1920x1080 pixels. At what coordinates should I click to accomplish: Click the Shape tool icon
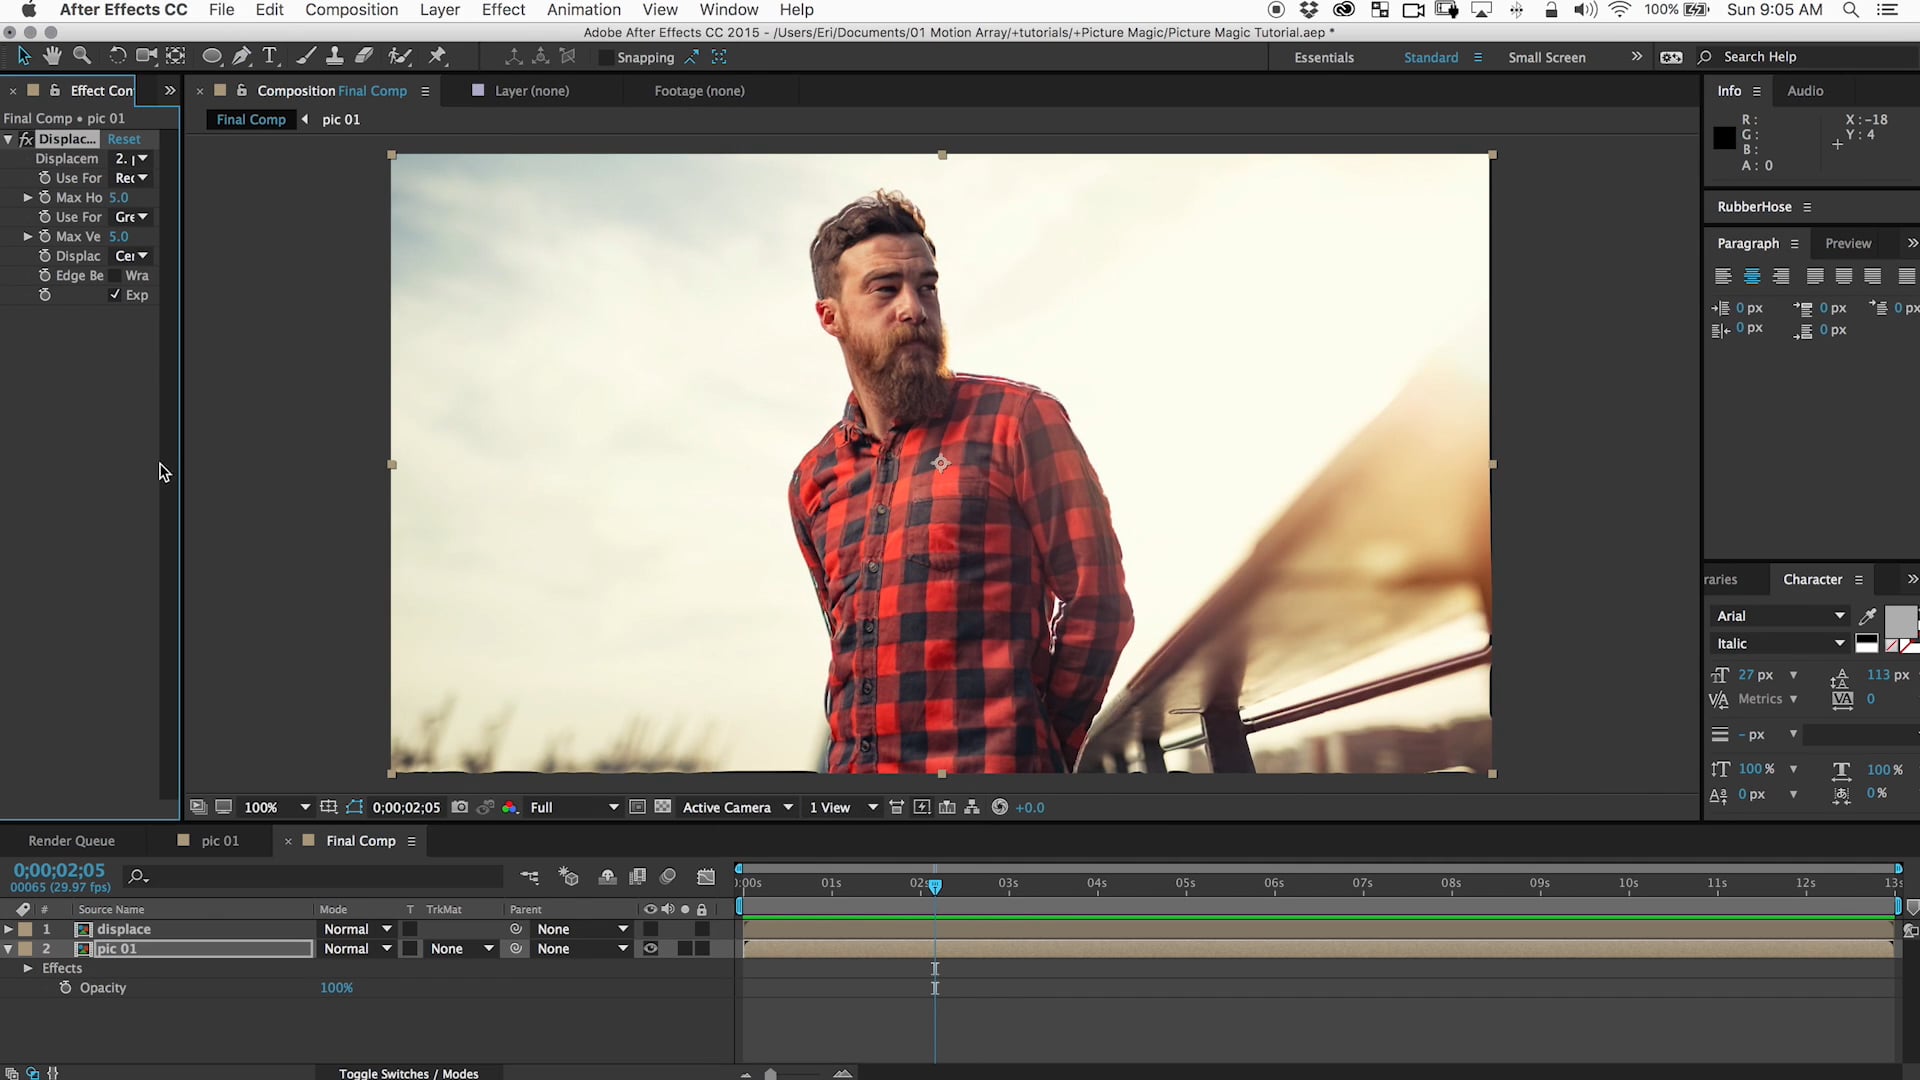pos(211,55)
